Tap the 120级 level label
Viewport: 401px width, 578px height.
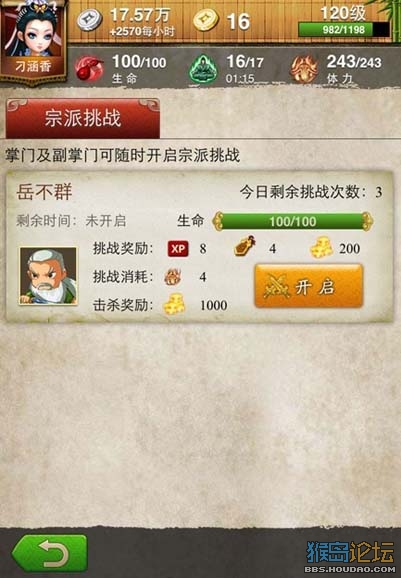click(x=343, y=13)
